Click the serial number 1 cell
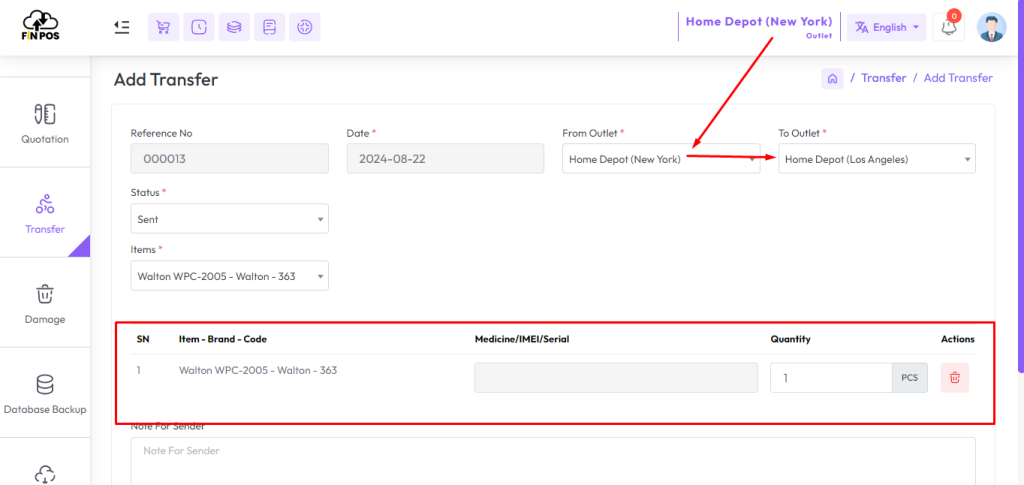This screenshot has height=485, width=1024. coord(139,370)
